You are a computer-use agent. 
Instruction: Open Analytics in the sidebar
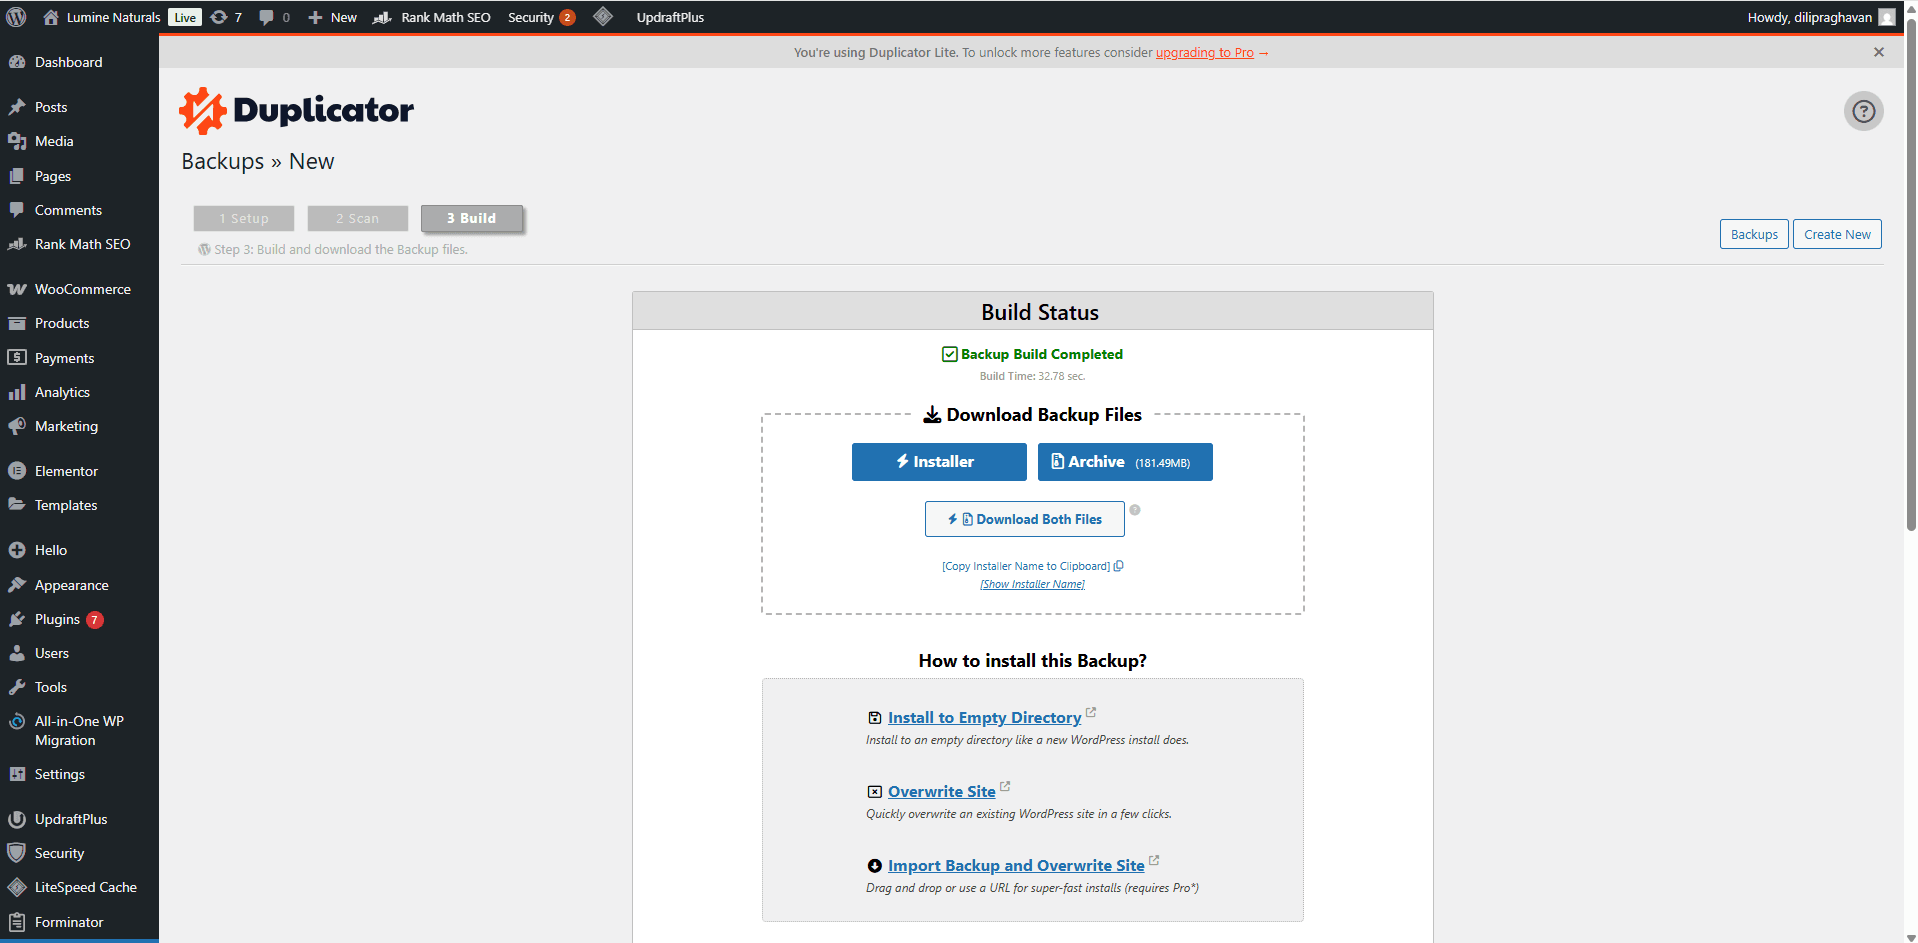point(79,392)
